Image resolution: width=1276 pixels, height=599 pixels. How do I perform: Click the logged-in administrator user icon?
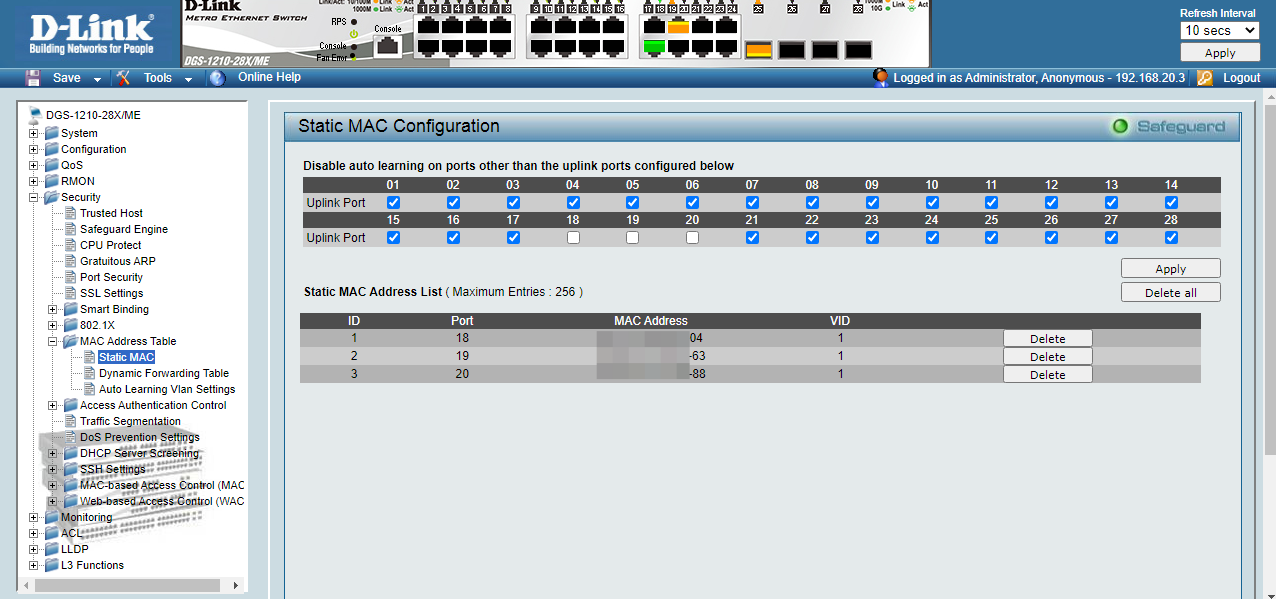(x=881, y=77)
